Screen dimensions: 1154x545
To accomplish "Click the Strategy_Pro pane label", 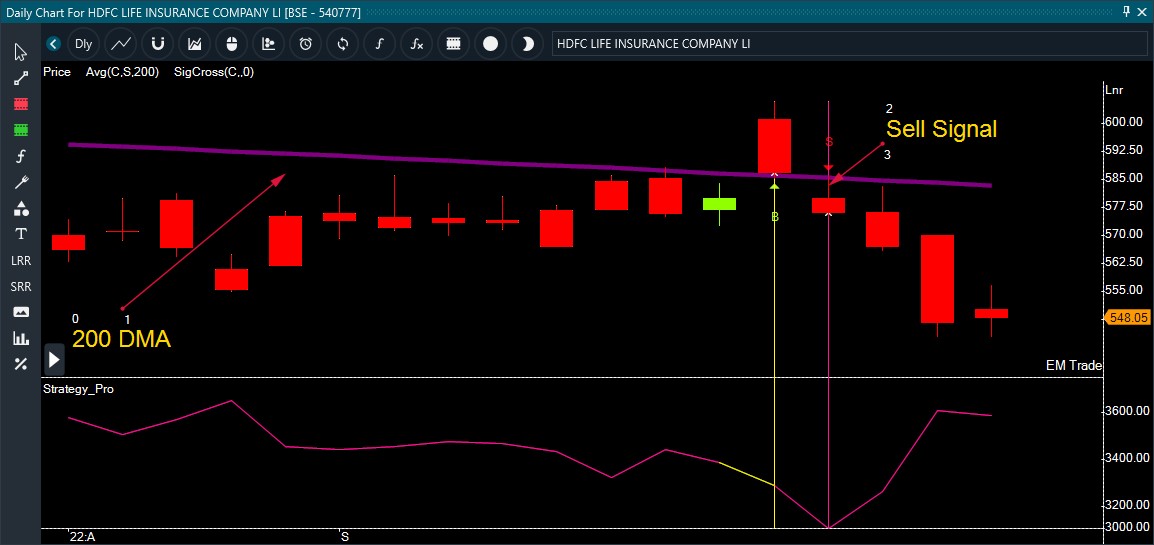I will click(79, 389).
